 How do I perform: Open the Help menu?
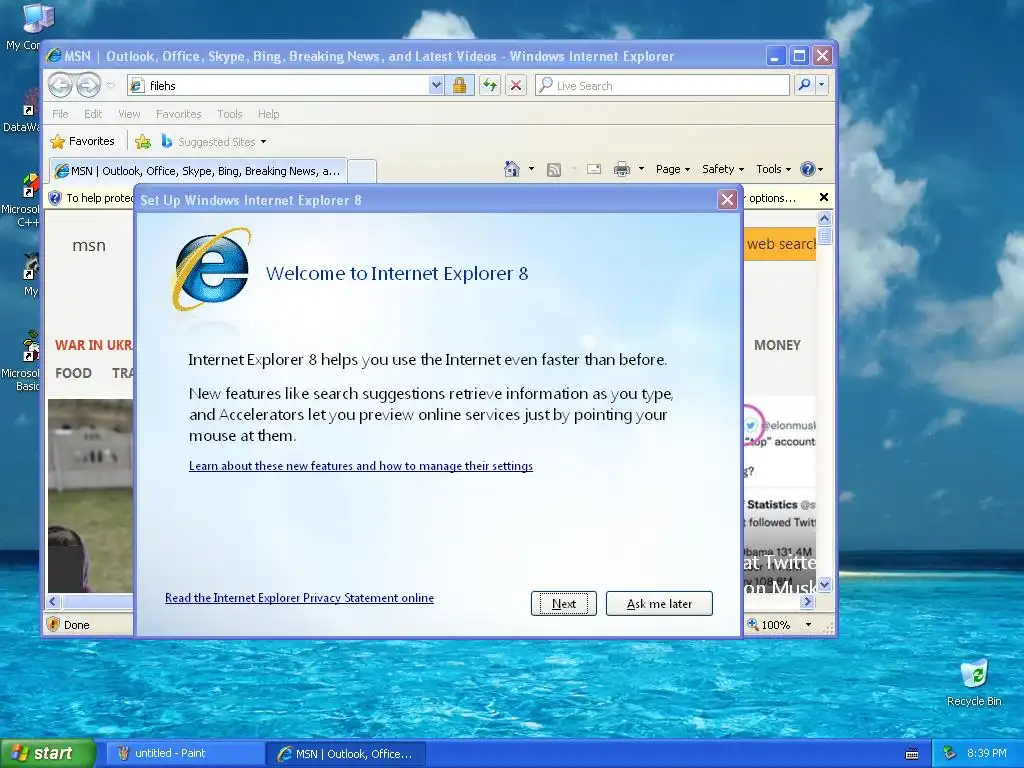pyautogui.click(x=268, y=114)
